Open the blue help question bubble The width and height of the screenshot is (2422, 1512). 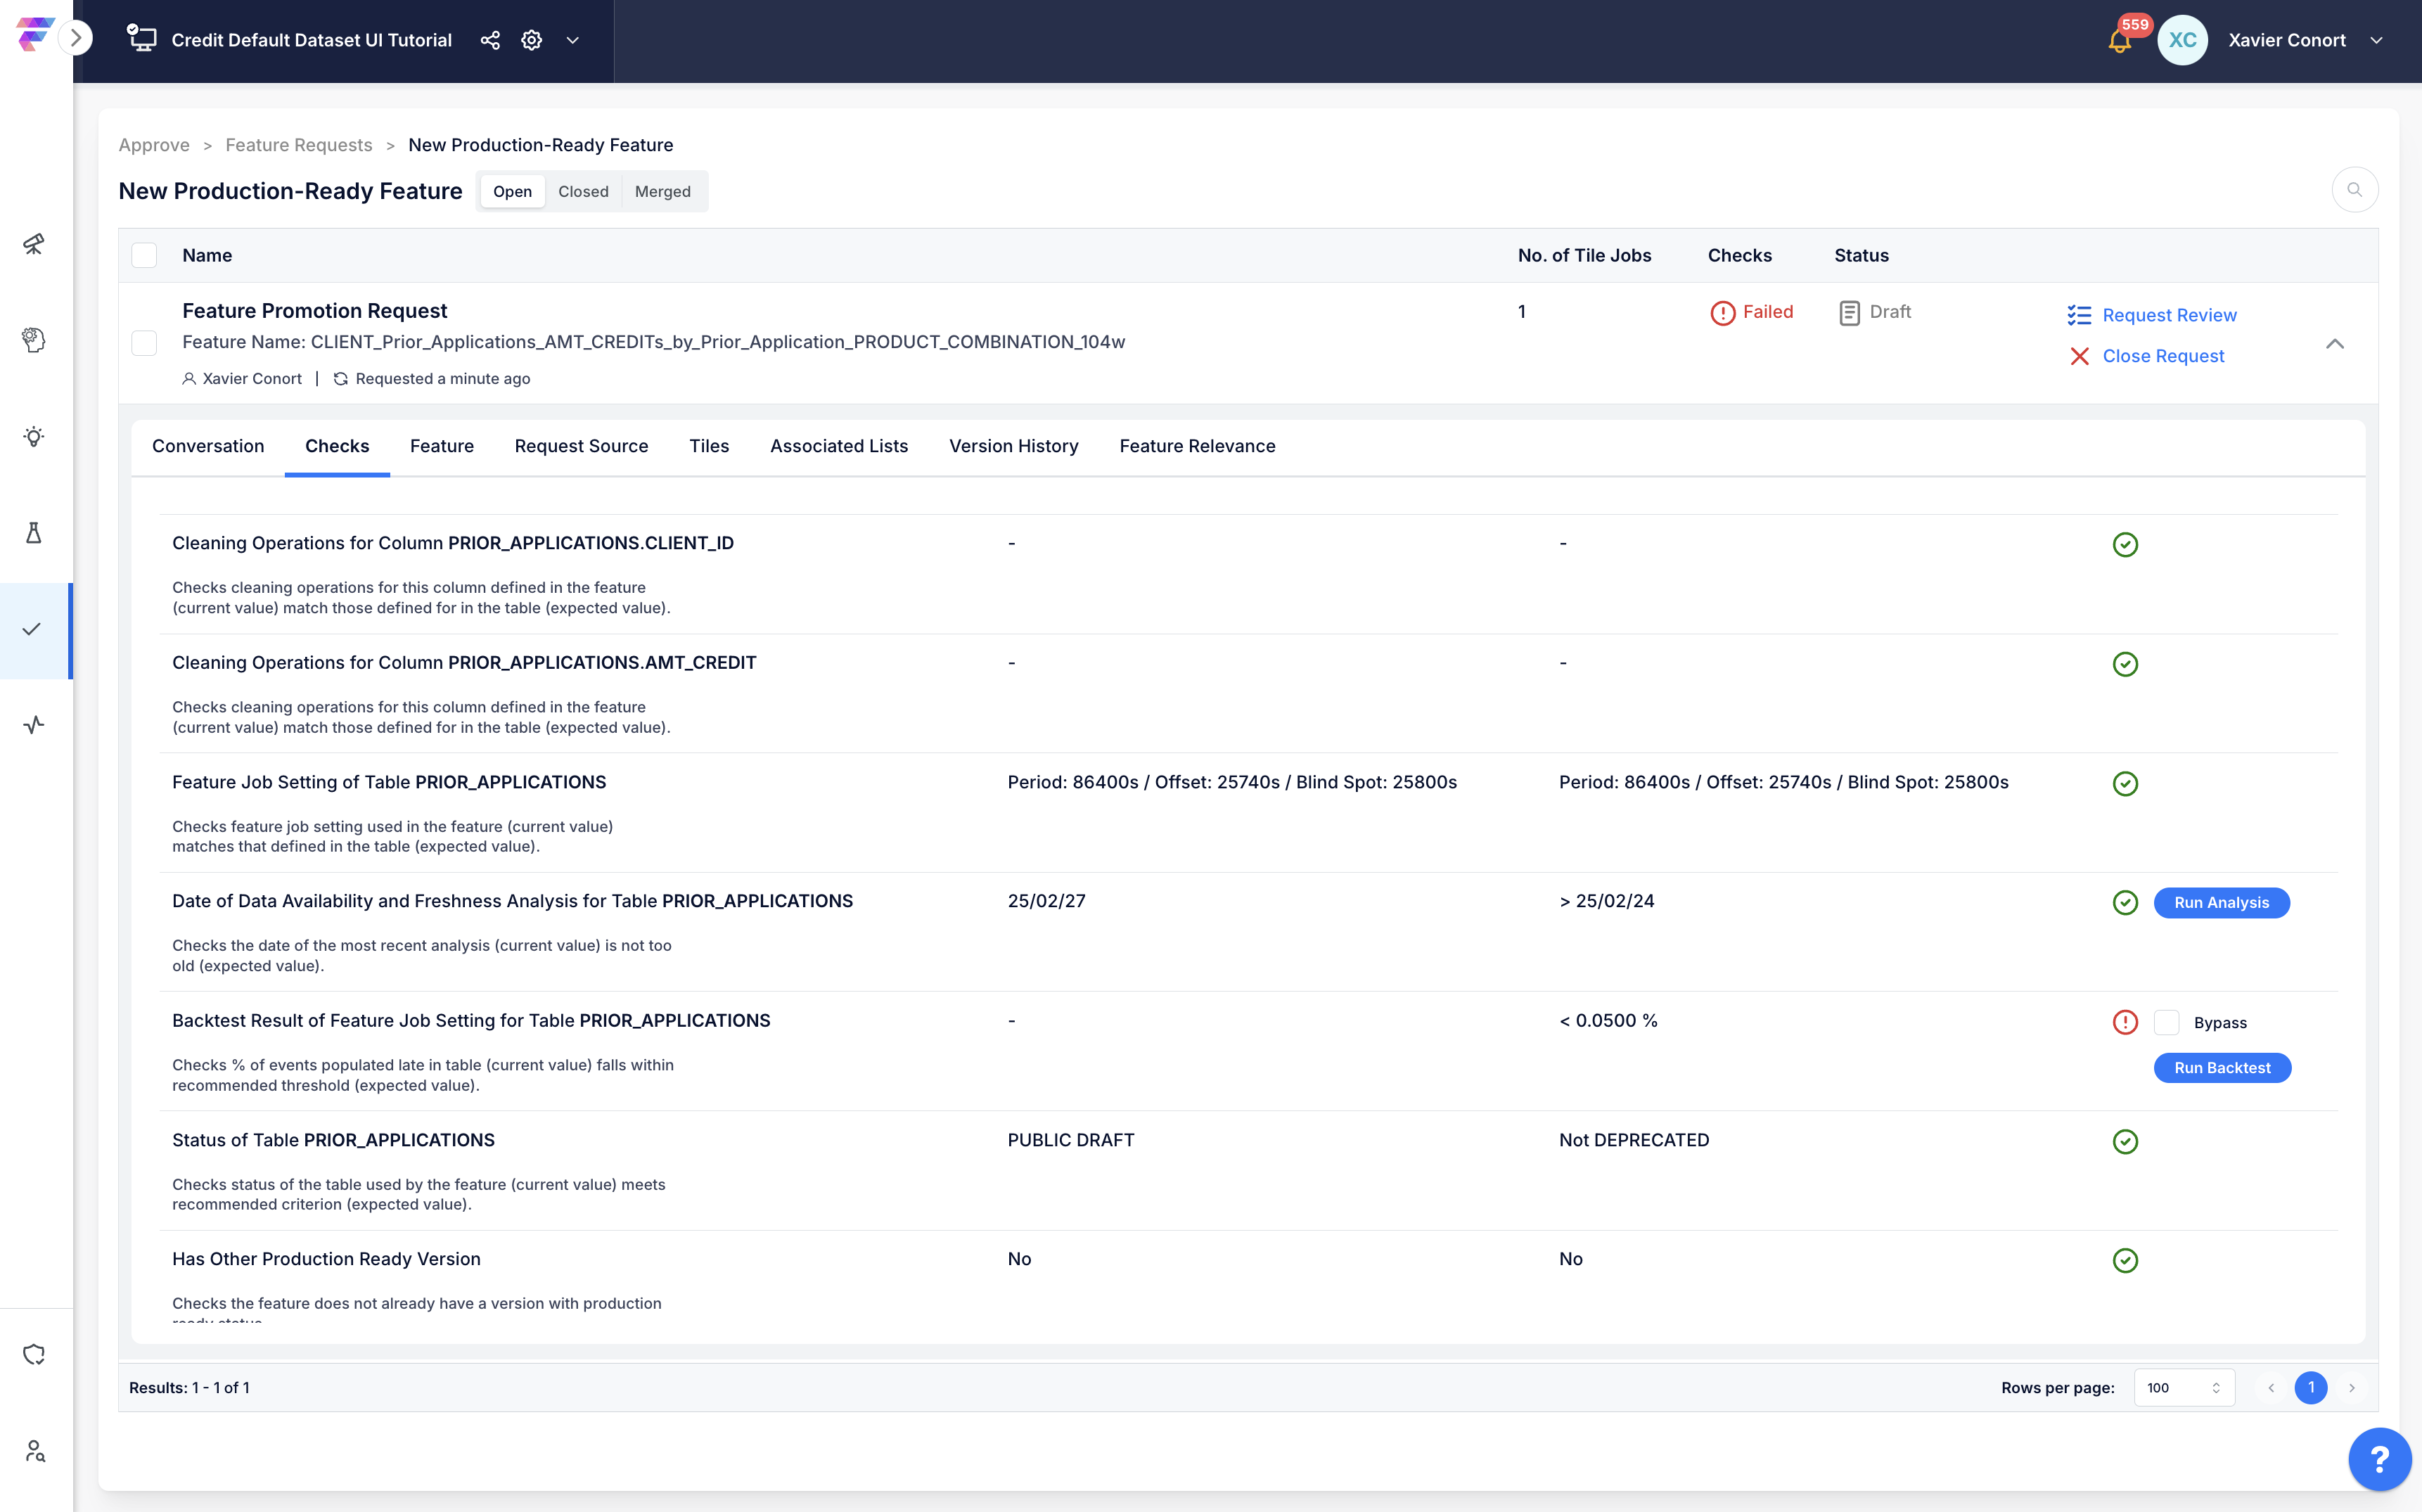[x=2380, y=1459]
